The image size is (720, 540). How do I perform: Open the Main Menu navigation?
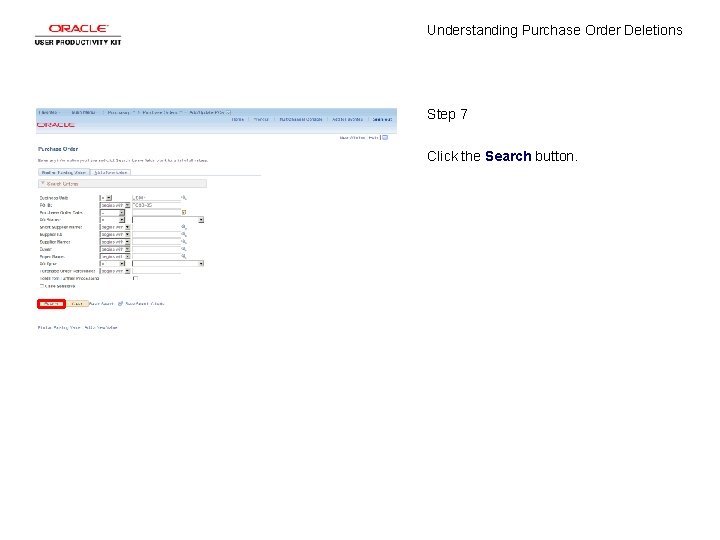pyautogui.click(x=84, y=112)
